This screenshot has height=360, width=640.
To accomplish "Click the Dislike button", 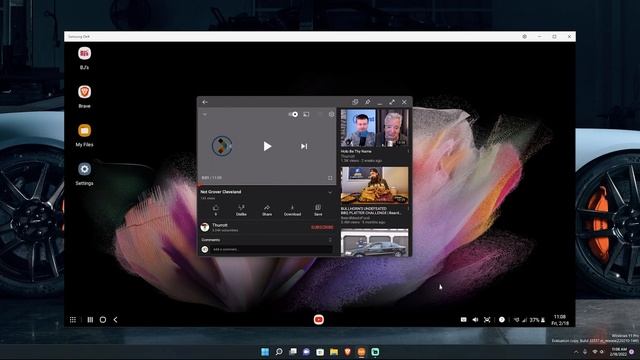I will pyautogui.click(x=241, y=210).
